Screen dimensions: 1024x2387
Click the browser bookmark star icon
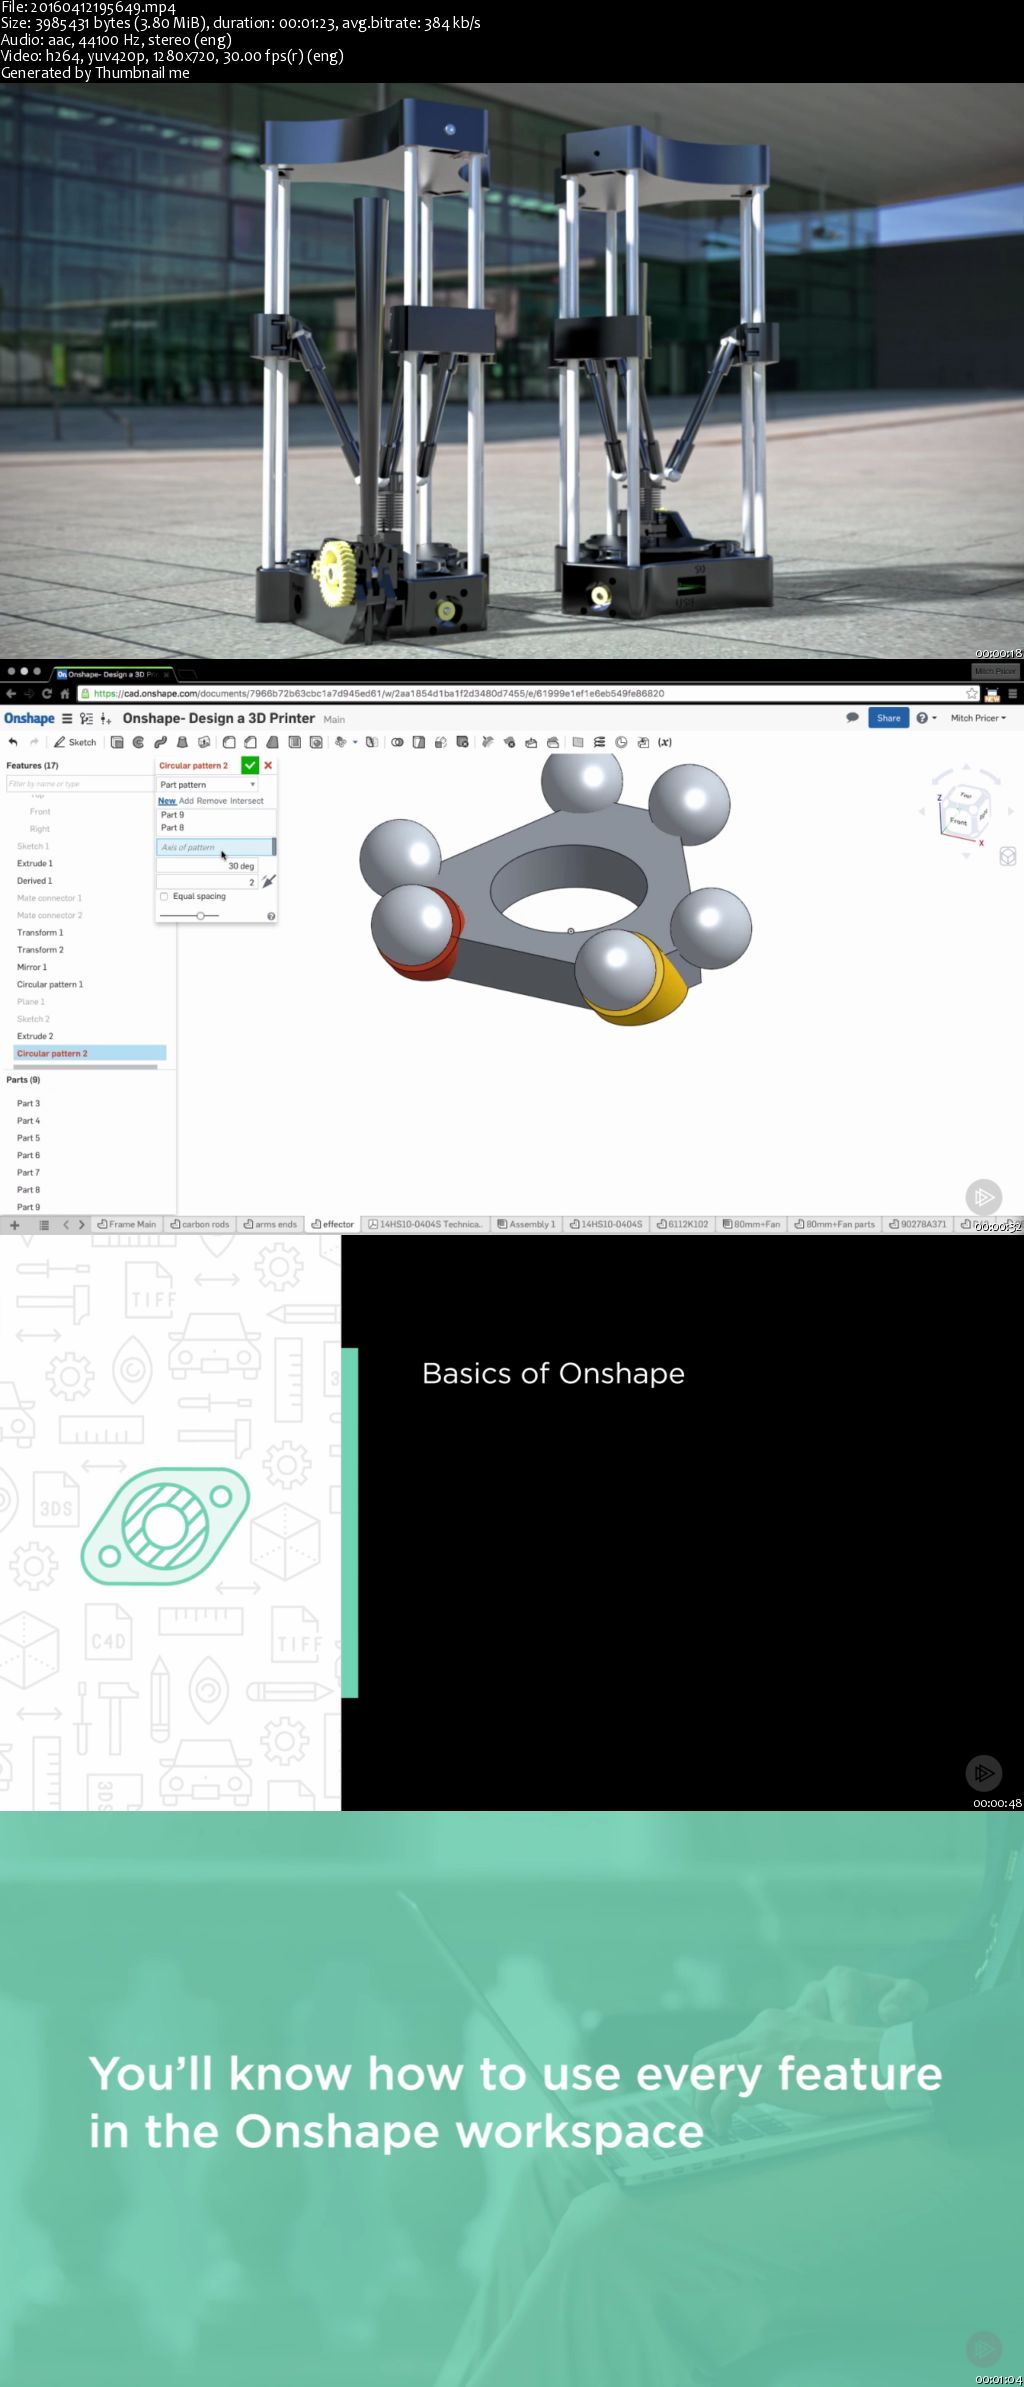971,693
